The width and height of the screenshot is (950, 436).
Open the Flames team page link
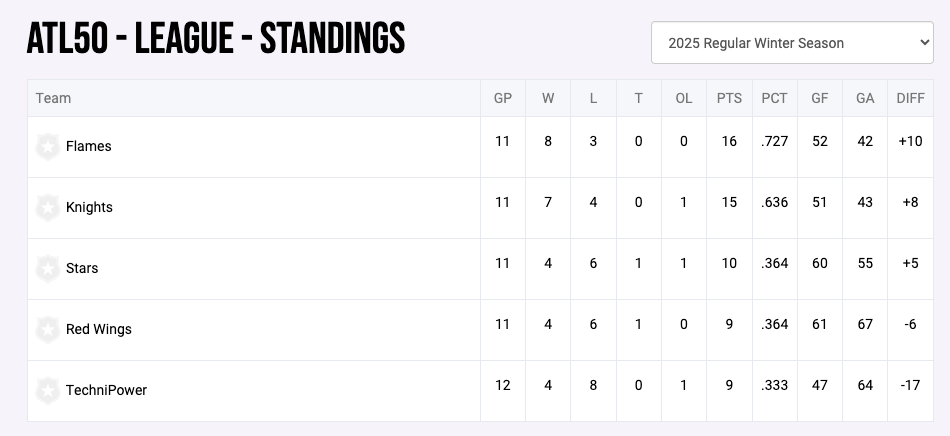click(x=89, y=146)
